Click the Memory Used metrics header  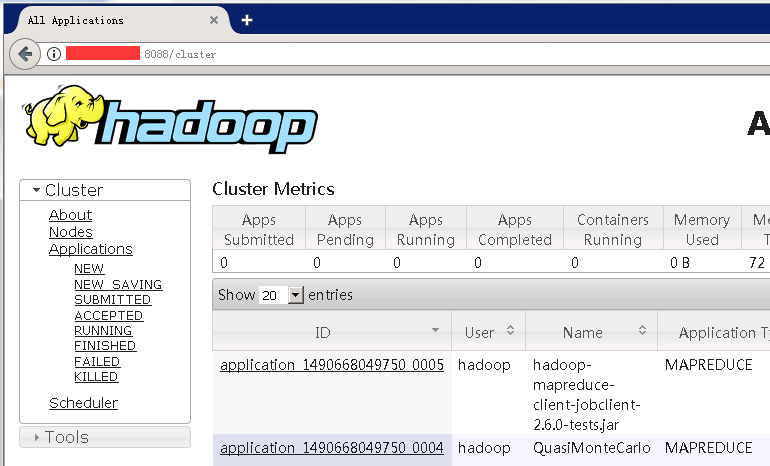click(x=702, y=229)
